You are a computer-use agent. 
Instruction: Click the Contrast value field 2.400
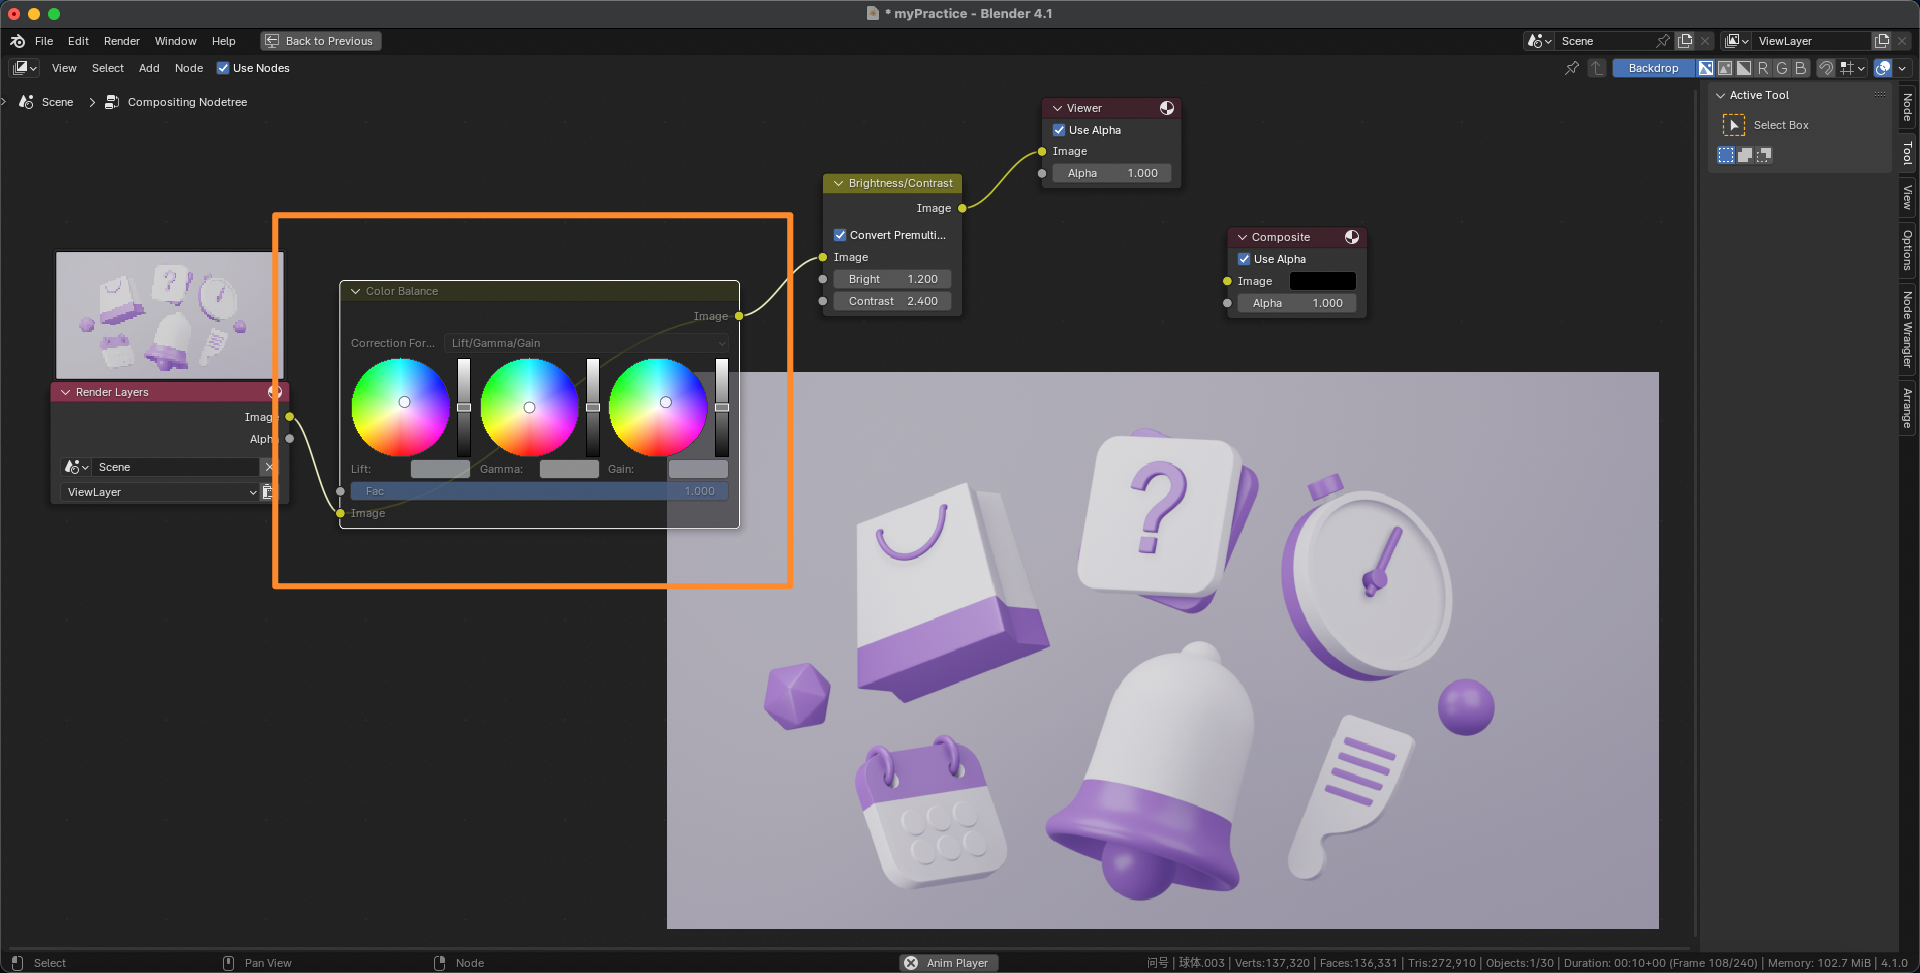click(893, 301)
